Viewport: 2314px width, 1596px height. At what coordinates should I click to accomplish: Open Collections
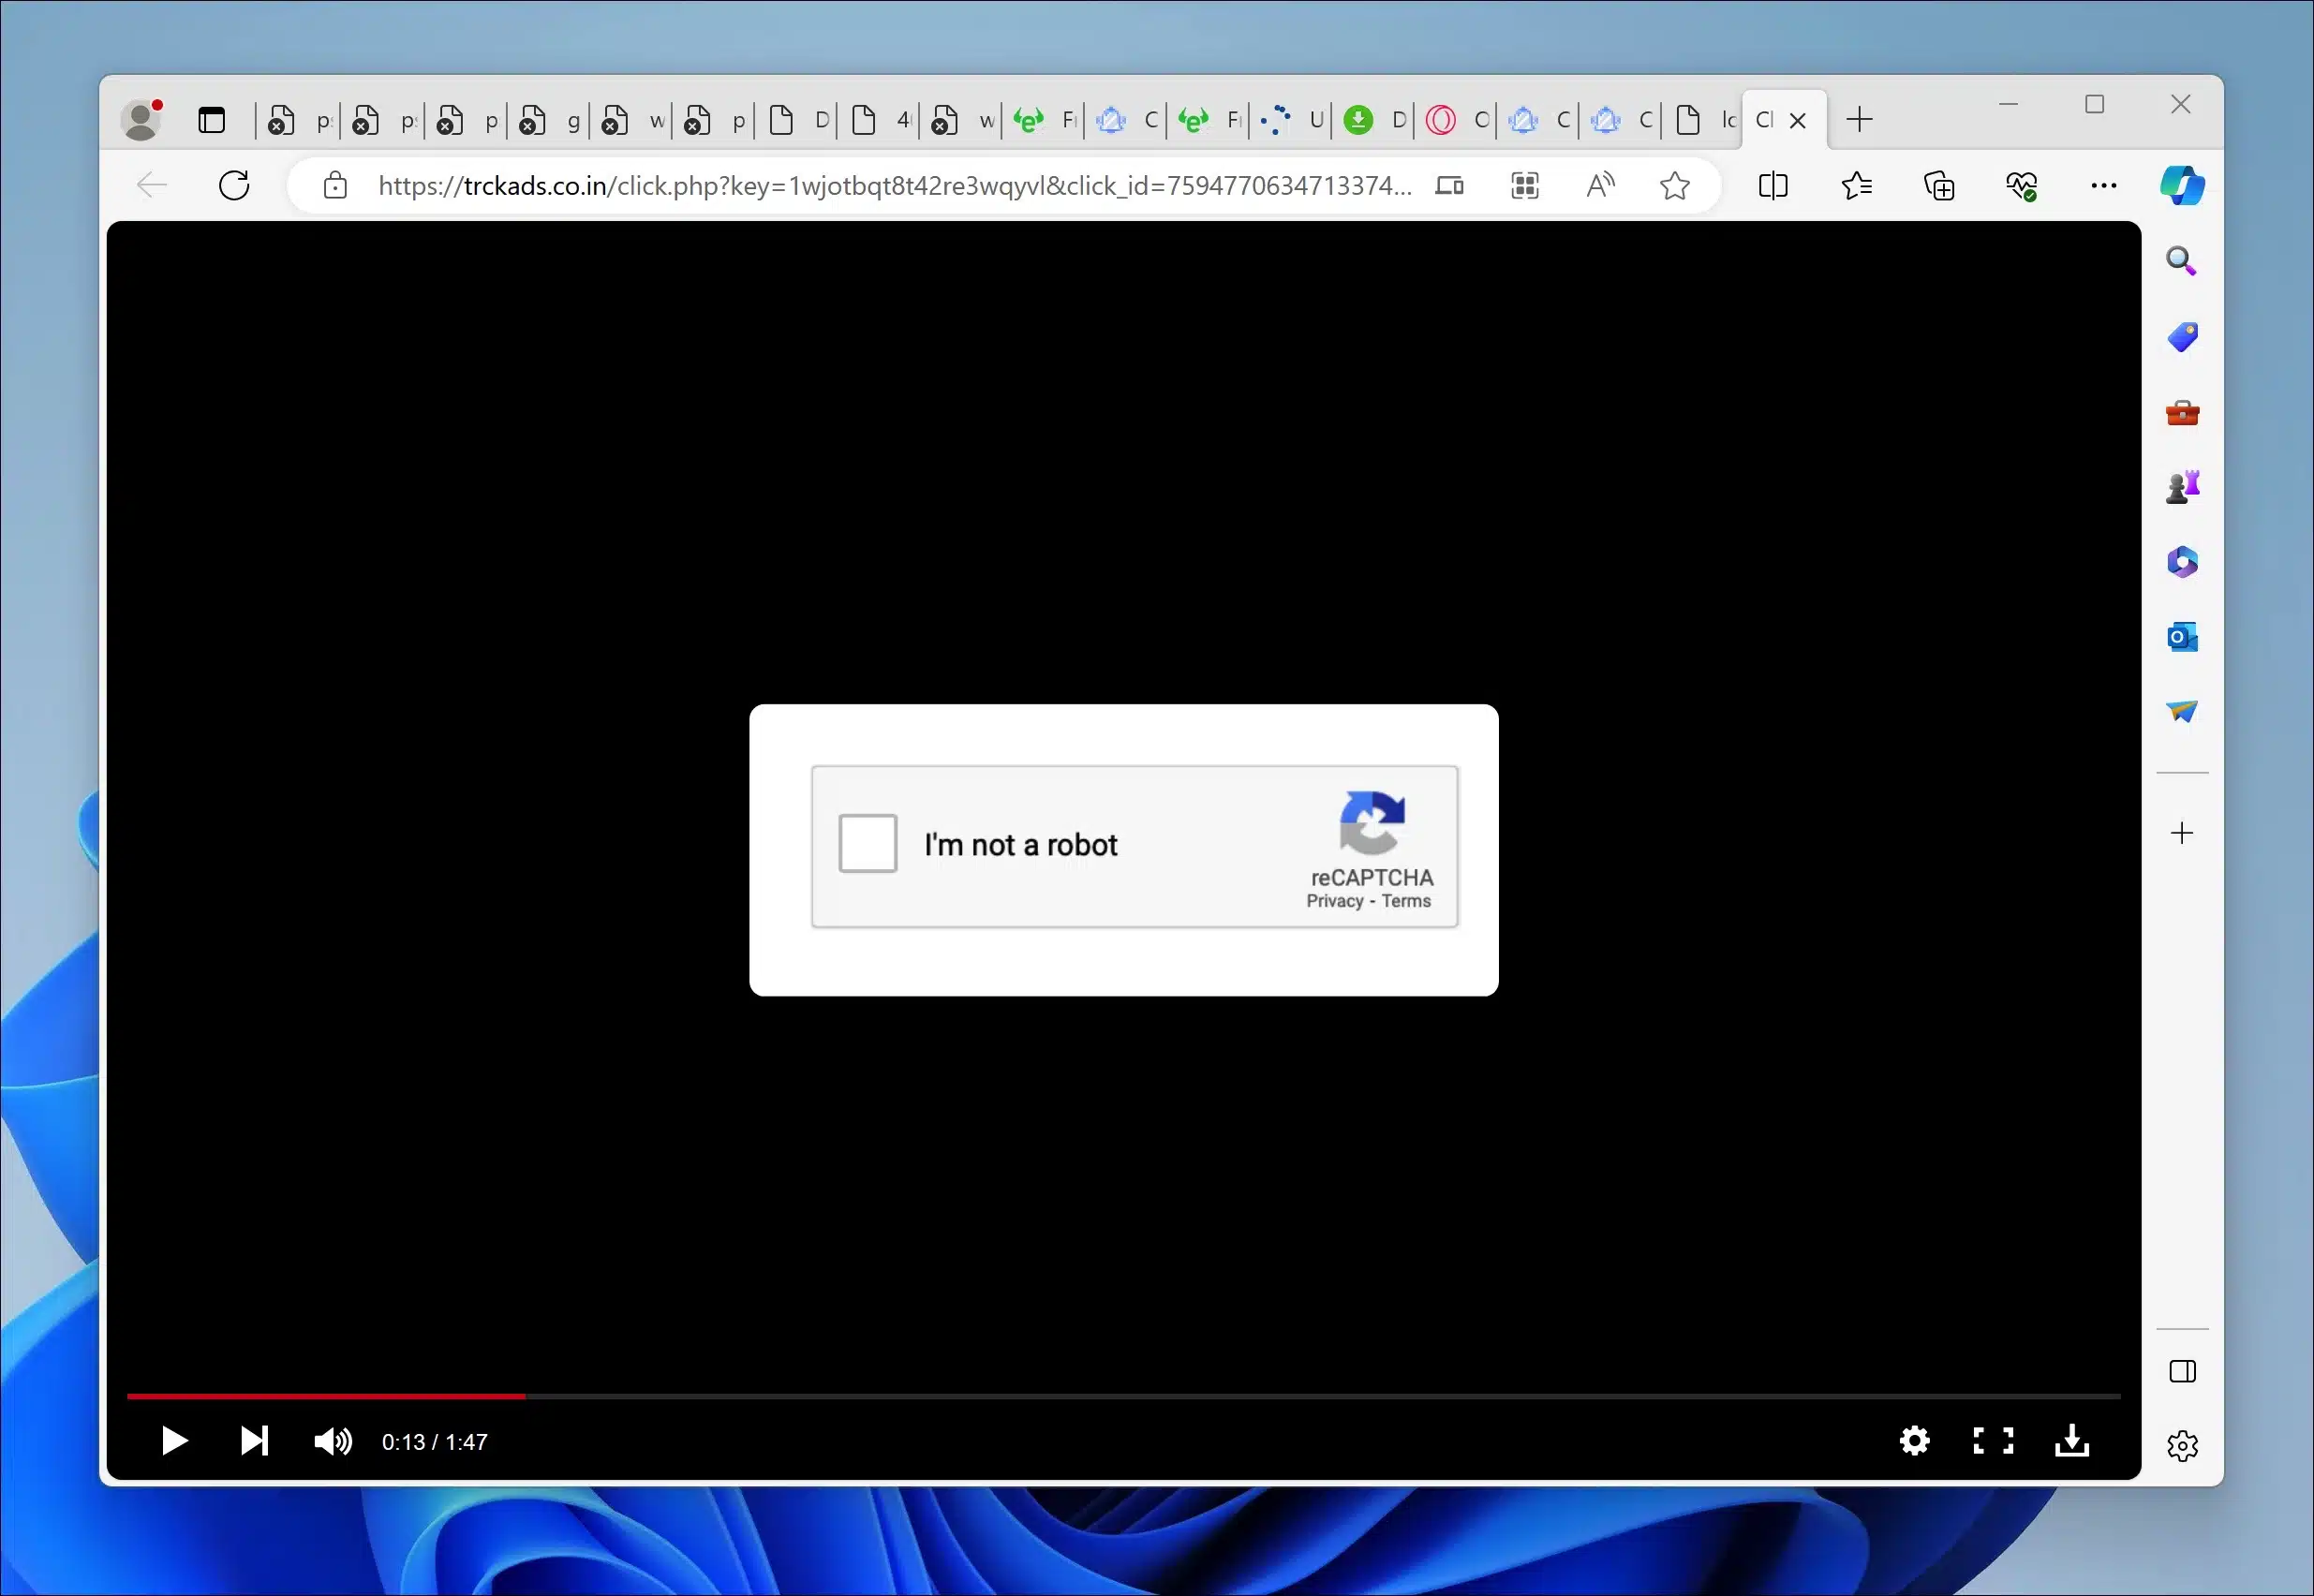1939,185
